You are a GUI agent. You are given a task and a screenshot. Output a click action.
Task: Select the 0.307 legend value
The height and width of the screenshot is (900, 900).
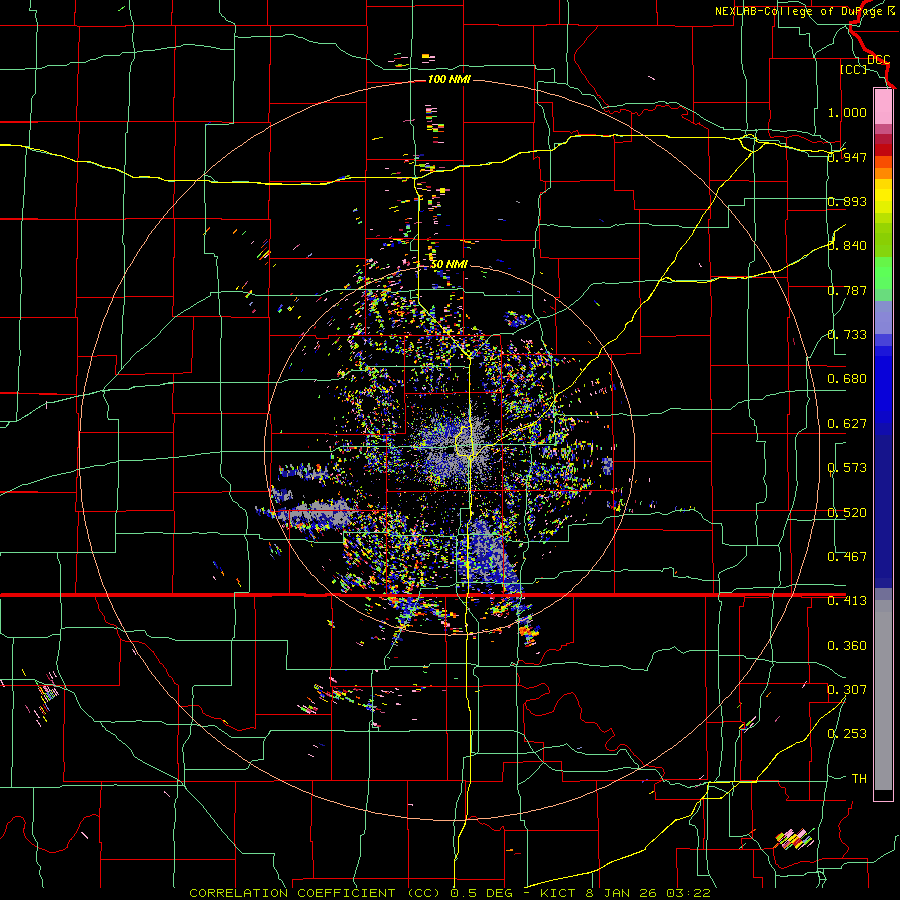847,690
